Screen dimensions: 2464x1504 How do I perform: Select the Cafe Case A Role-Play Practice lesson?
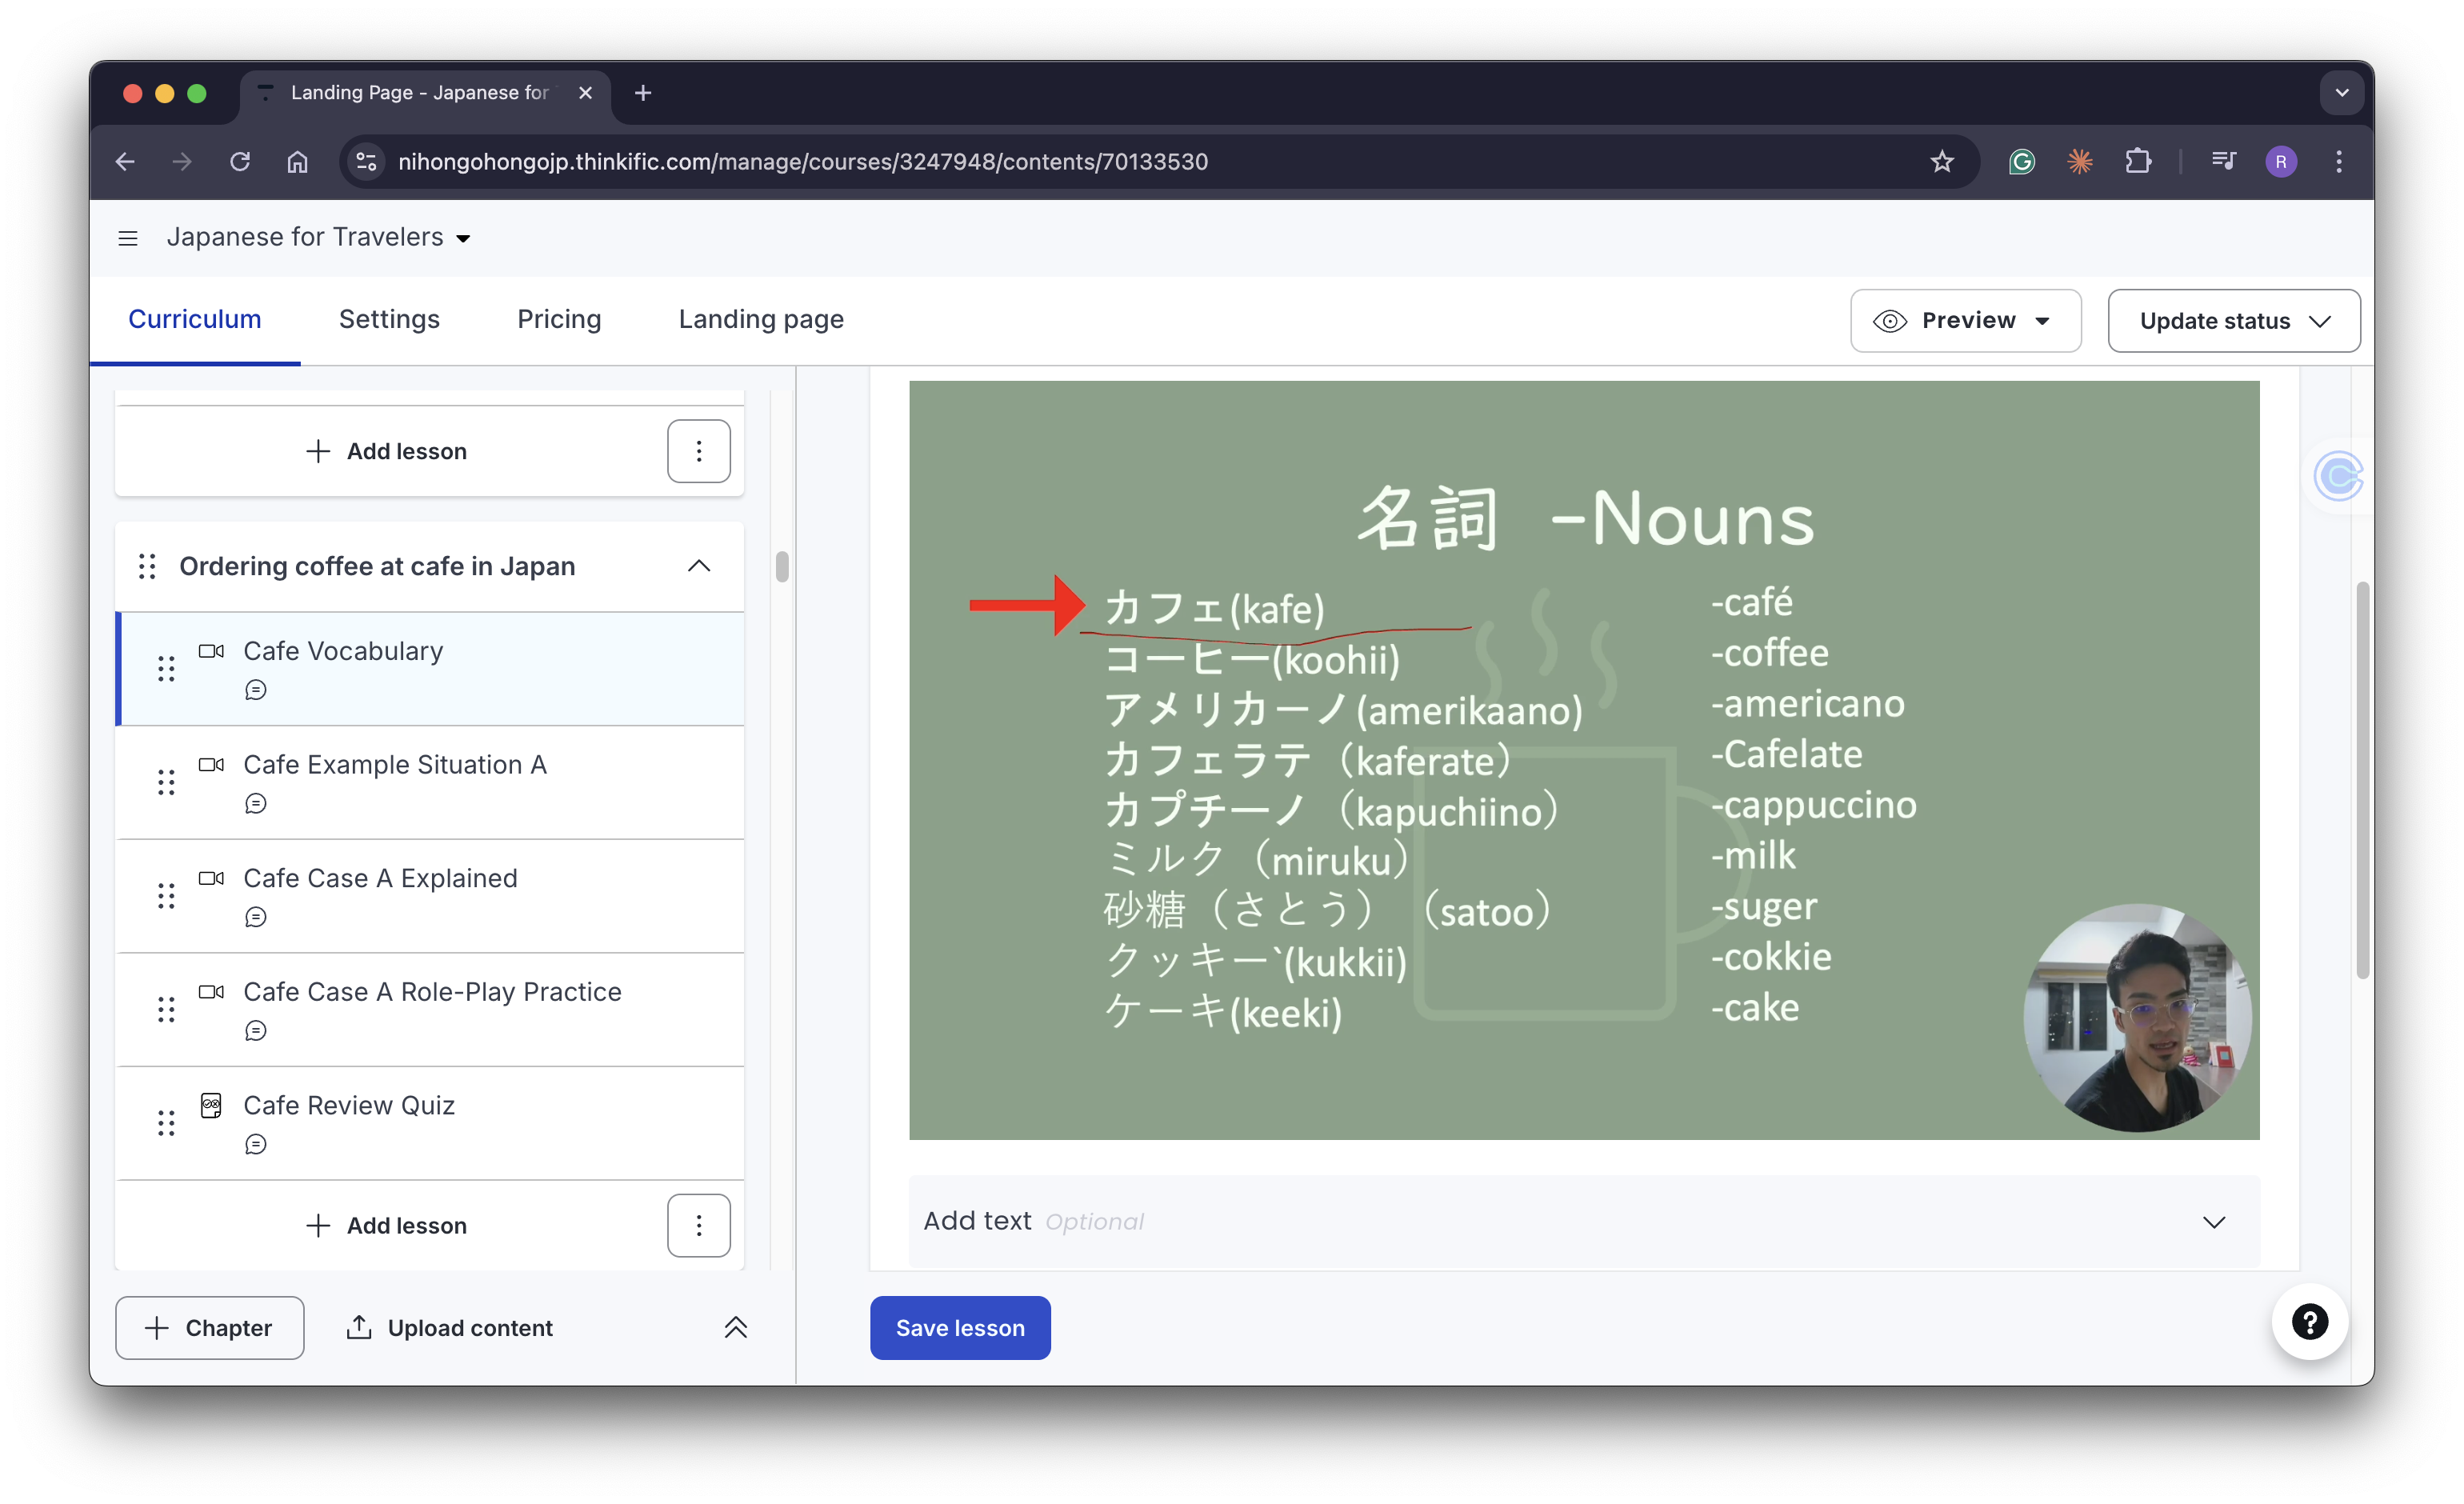(432, 992)
